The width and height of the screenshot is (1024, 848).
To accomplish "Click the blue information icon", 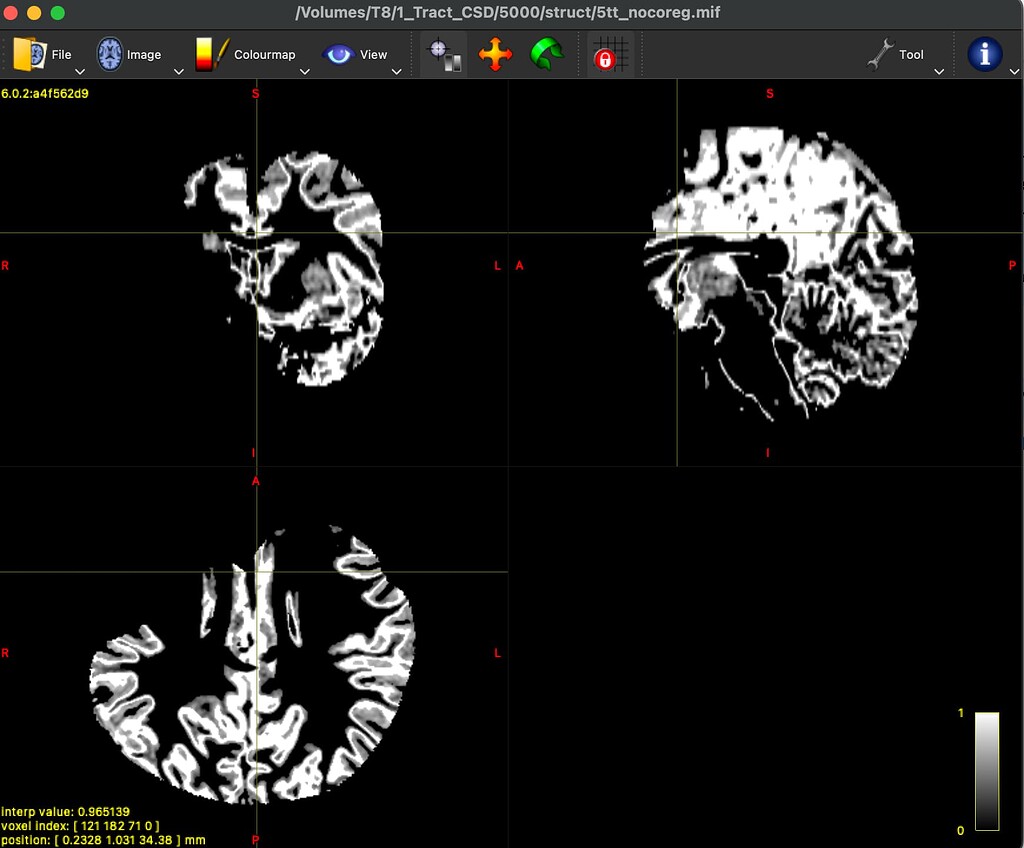I will pos(986,54).
